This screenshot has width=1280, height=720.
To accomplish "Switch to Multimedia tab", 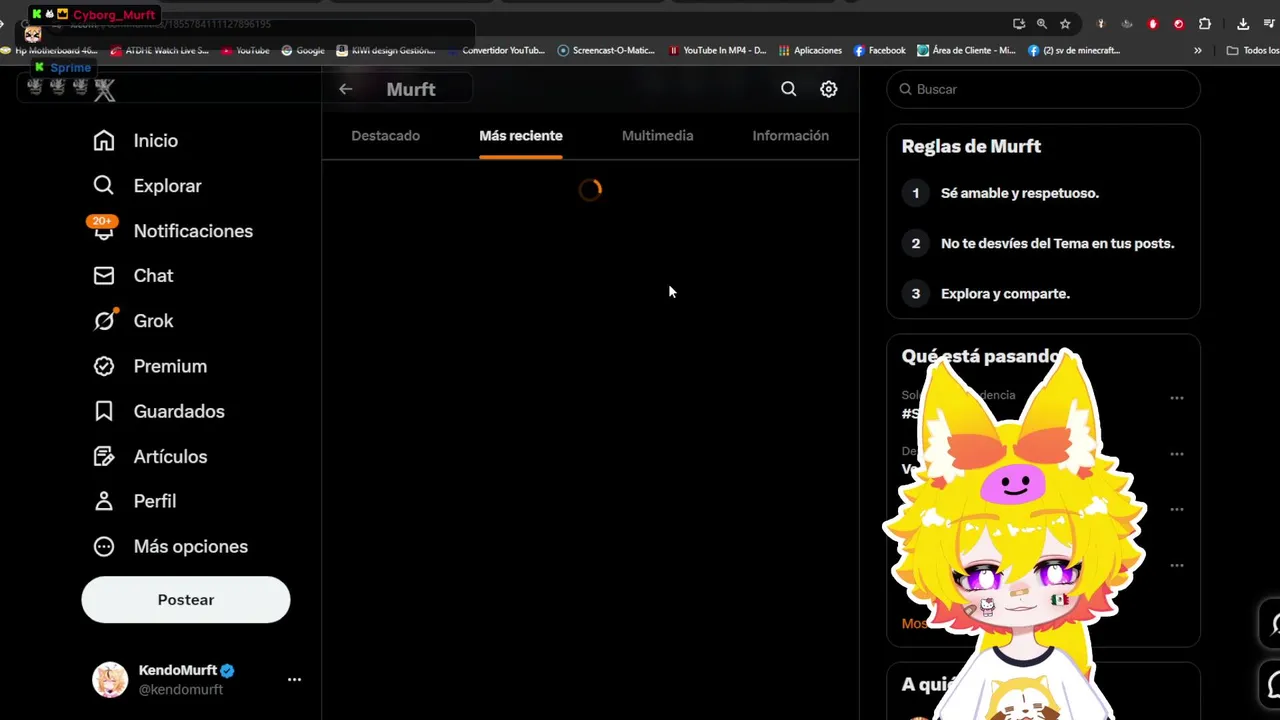I will (x=658, y=136).
